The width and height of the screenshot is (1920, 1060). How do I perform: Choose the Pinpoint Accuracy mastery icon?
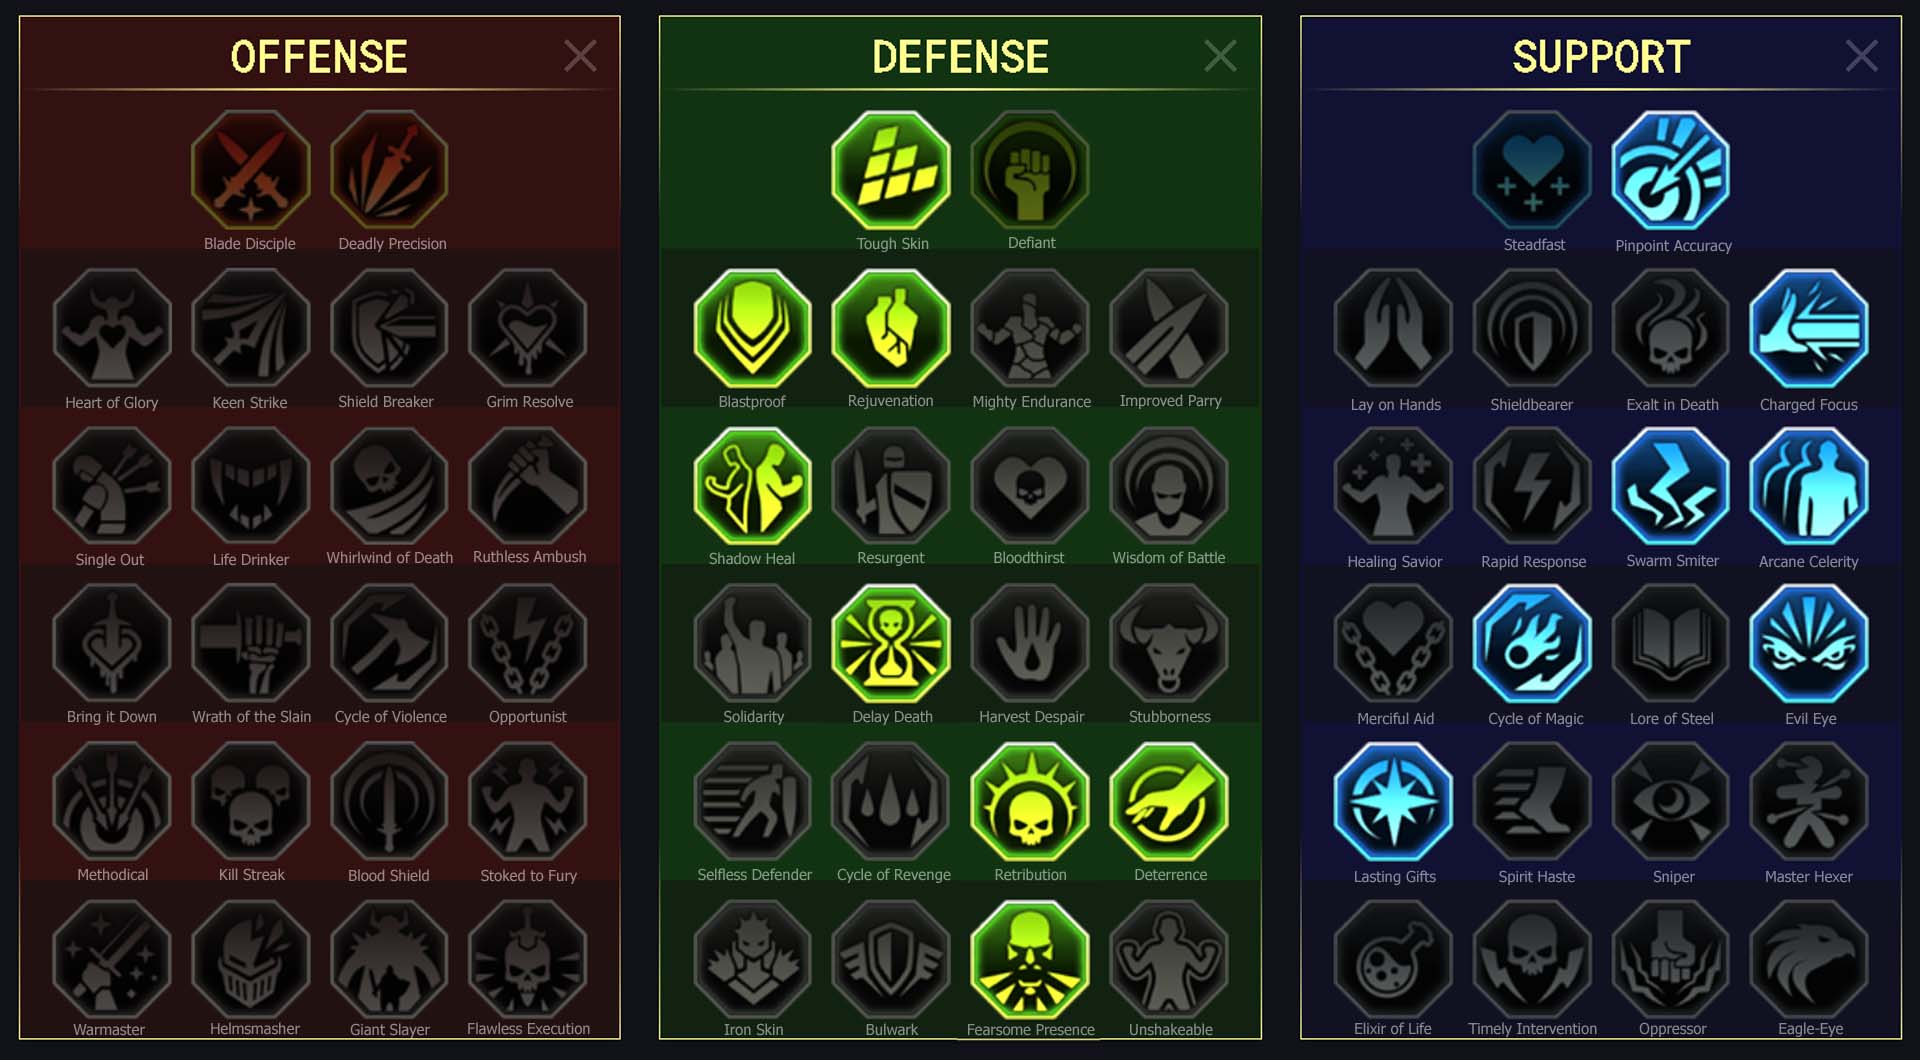1671,170
